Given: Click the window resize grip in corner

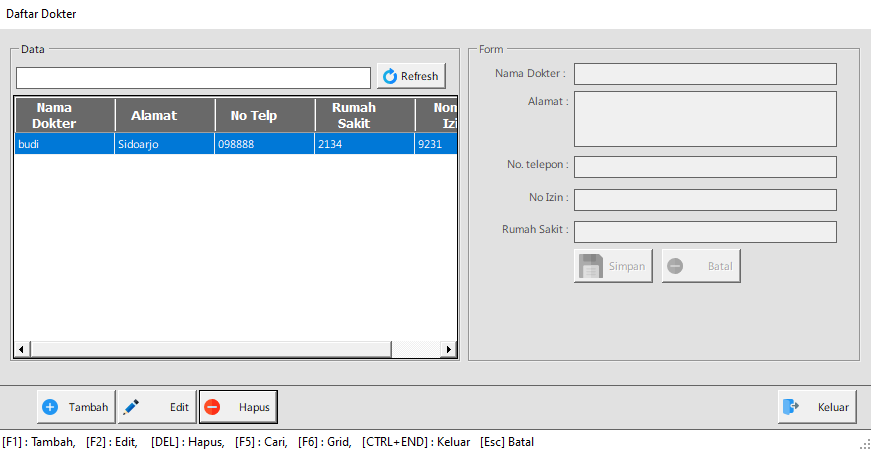Looking at the screenshot, I should [x=865, y=444].
